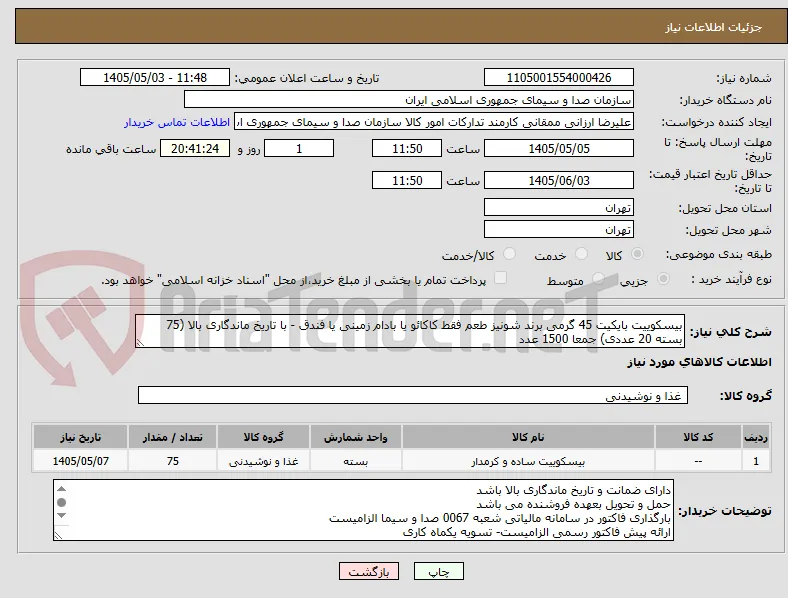Click item name cell بیسکوییت ساده و کرمدار
788x598 pixels.
pyautogui.click(x=528, y=461)
